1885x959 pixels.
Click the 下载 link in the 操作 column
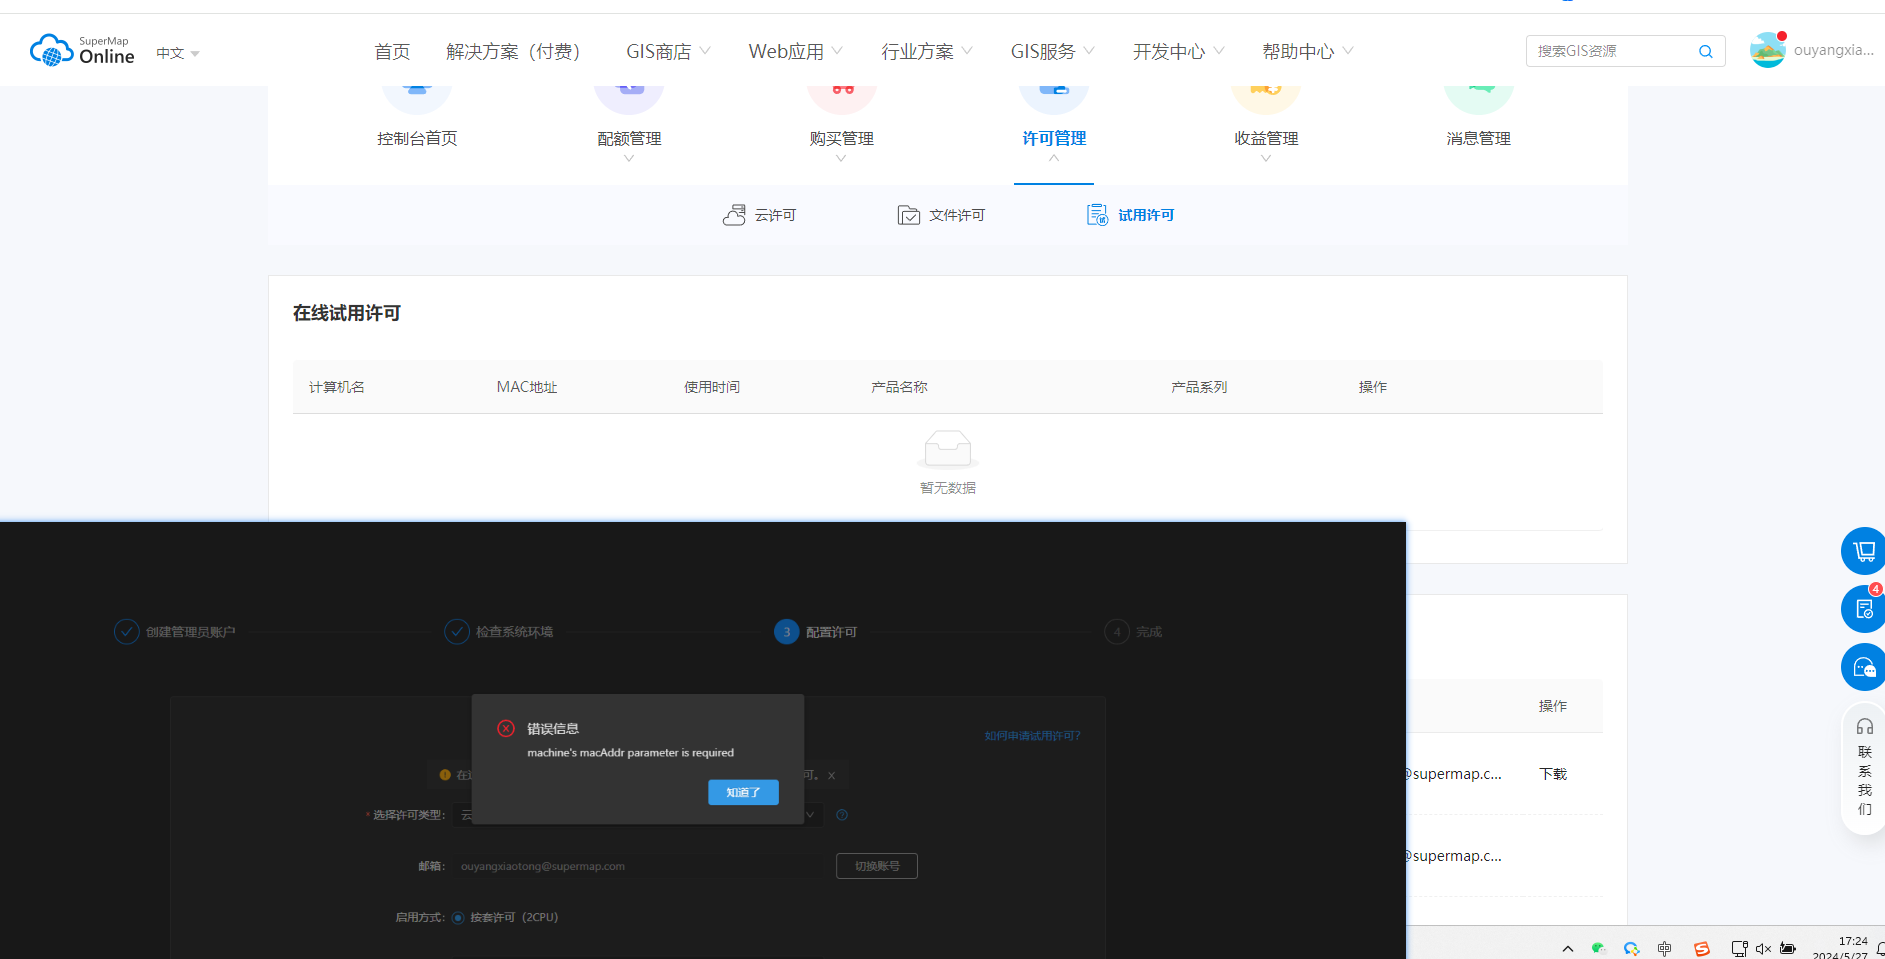tap(1553, 774)
